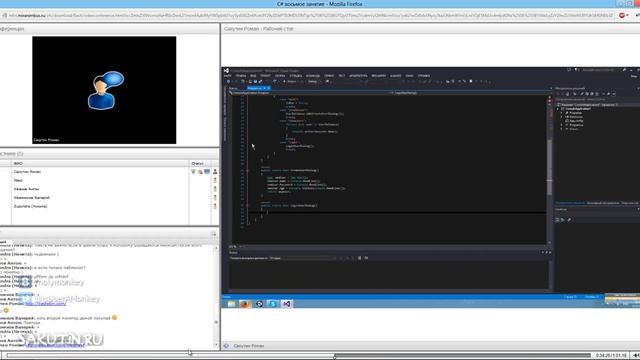Click the screen-share status icon for Сакутин Роман
The height and width of the screenshot is (360, 640).
tap(207, 172)
